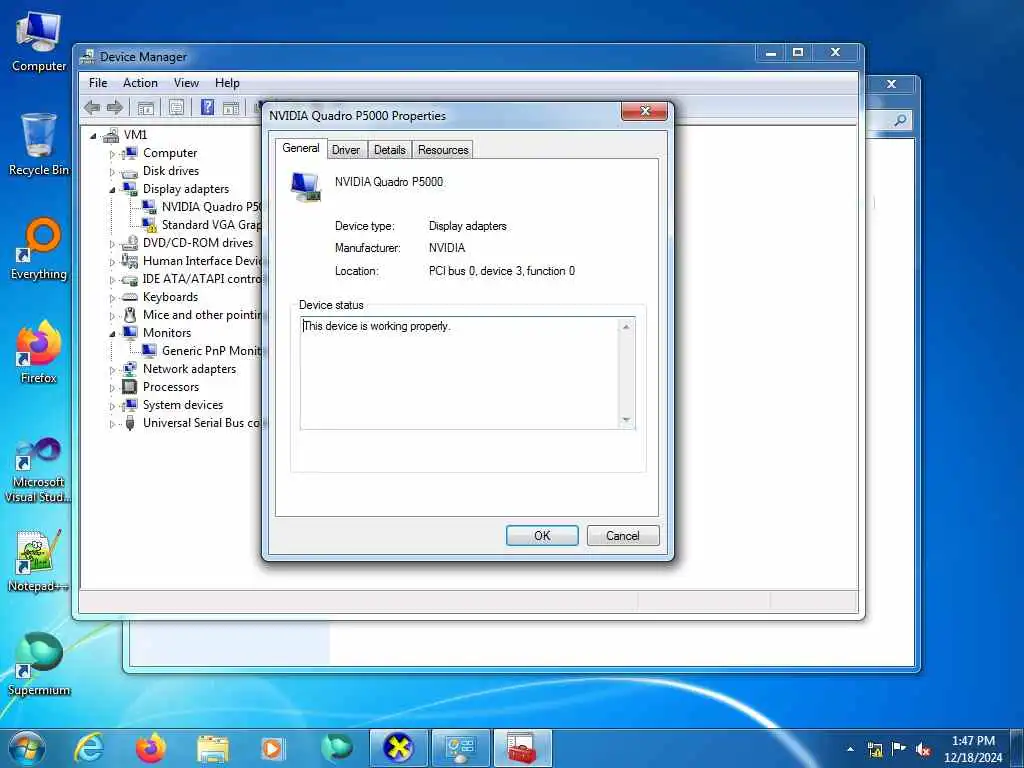Select Human Interface Devices entry

tap(202, 261)
